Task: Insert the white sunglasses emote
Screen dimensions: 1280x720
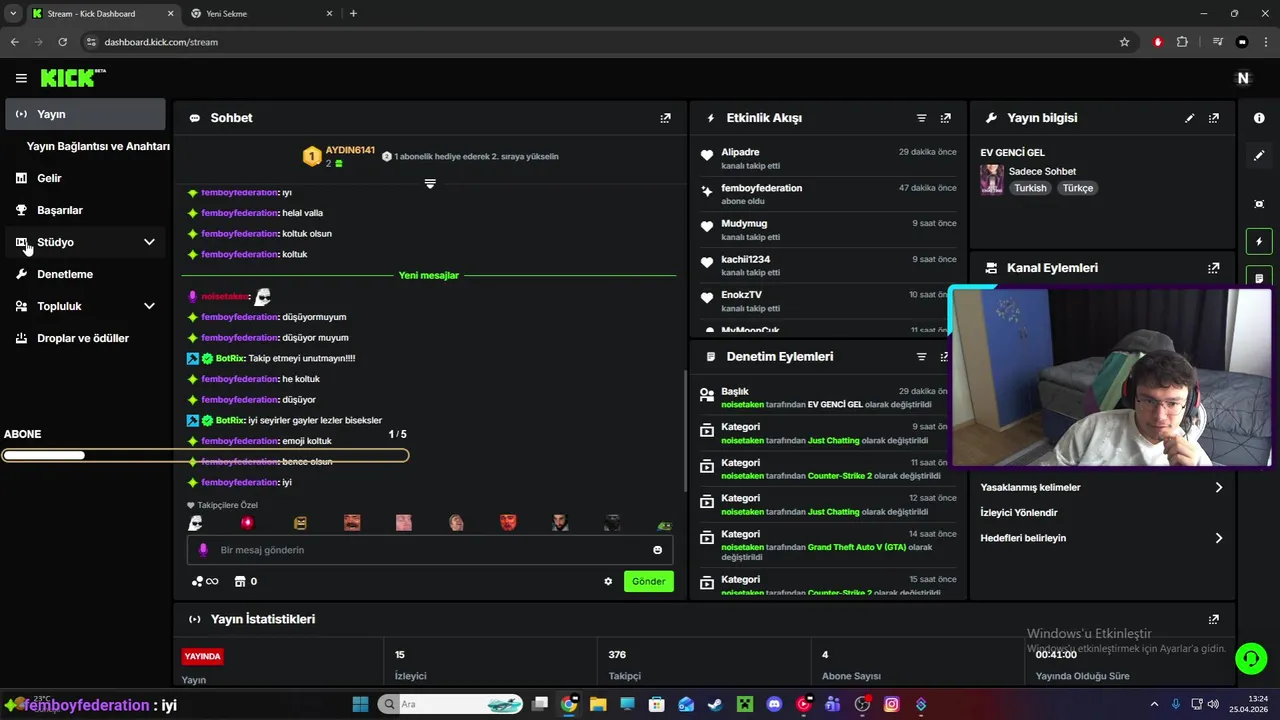Action: (195, 523)
